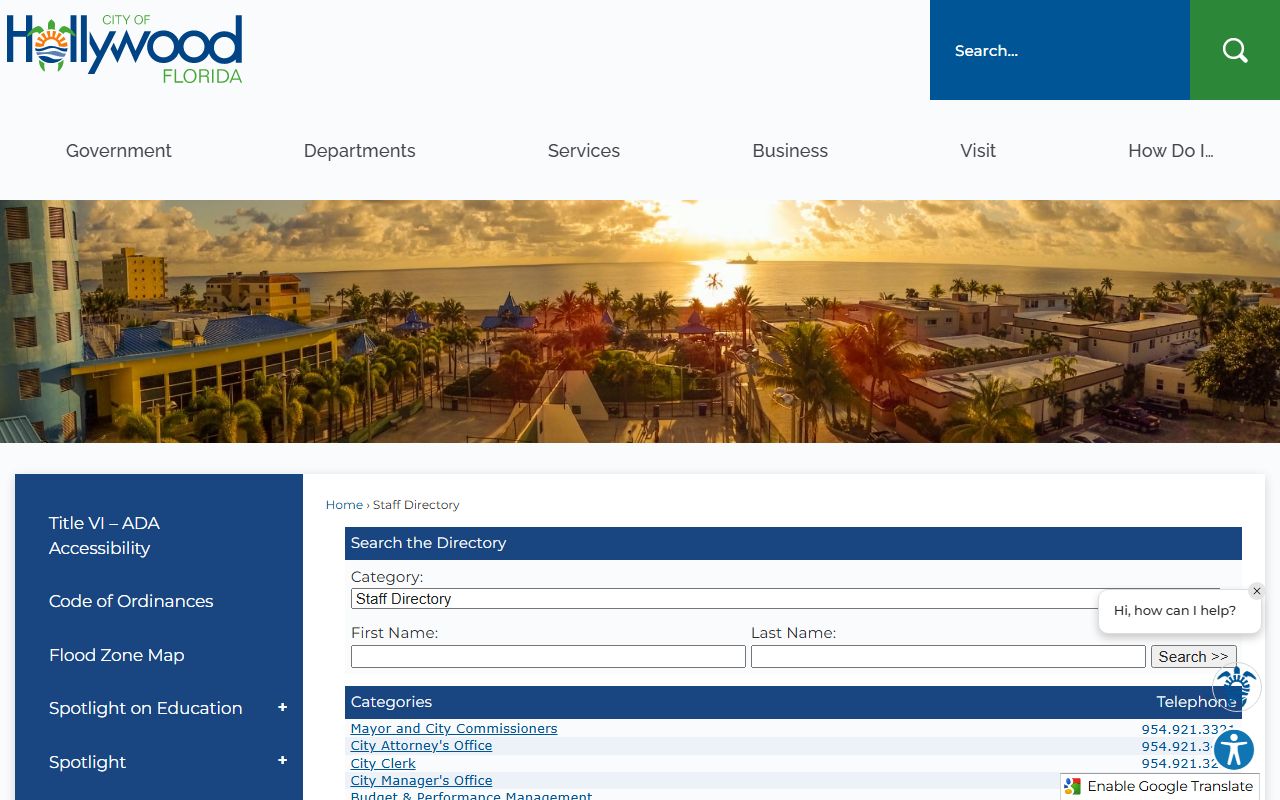Open the Departments menu
Screen dimensions: 1280x800
[360, 151]
